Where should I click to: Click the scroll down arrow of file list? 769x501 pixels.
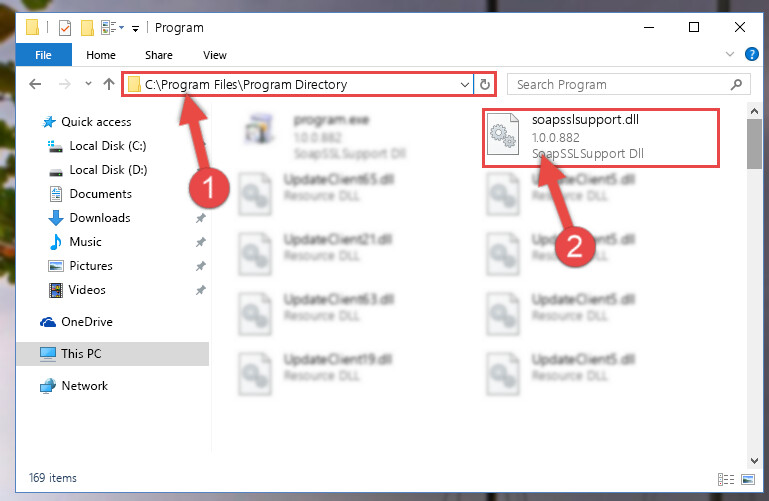754,461
